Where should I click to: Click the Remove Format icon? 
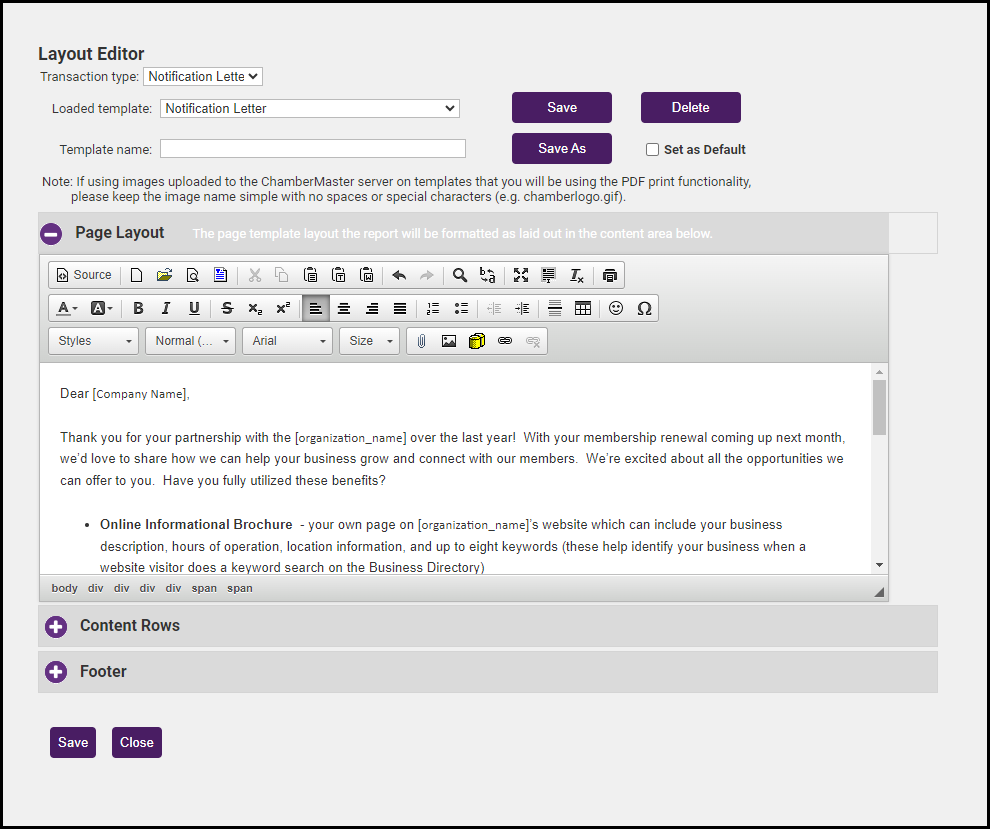click(x=576, y=275)
